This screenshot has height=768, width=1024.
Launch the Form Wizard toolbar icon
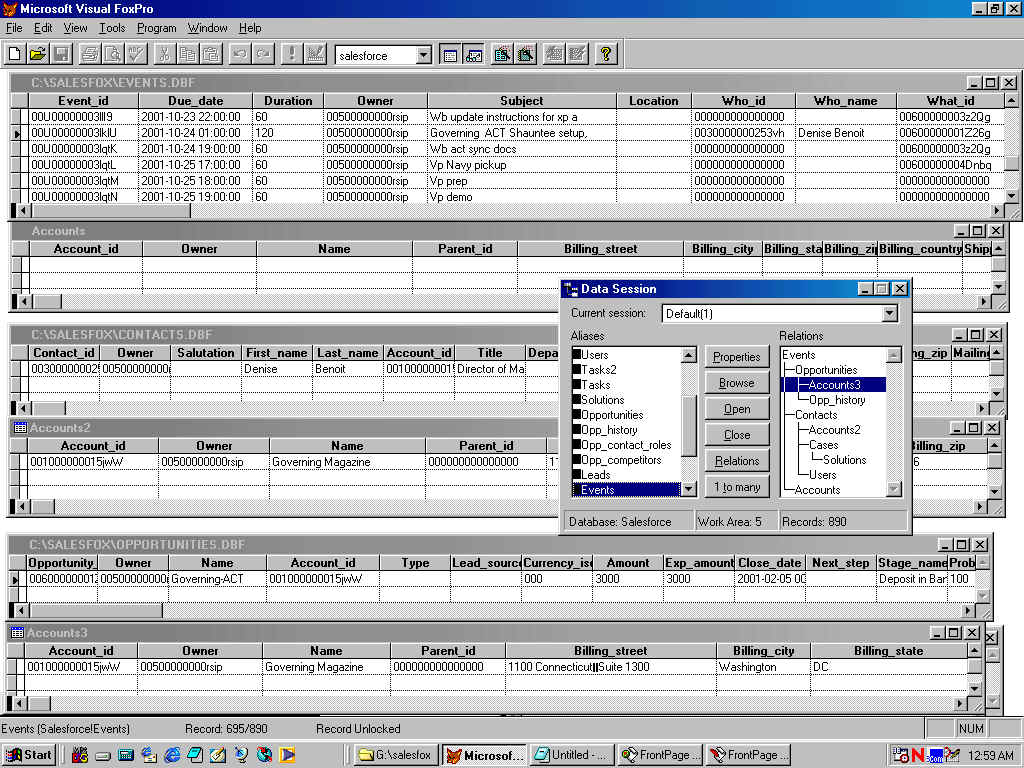tap(502, 55)
